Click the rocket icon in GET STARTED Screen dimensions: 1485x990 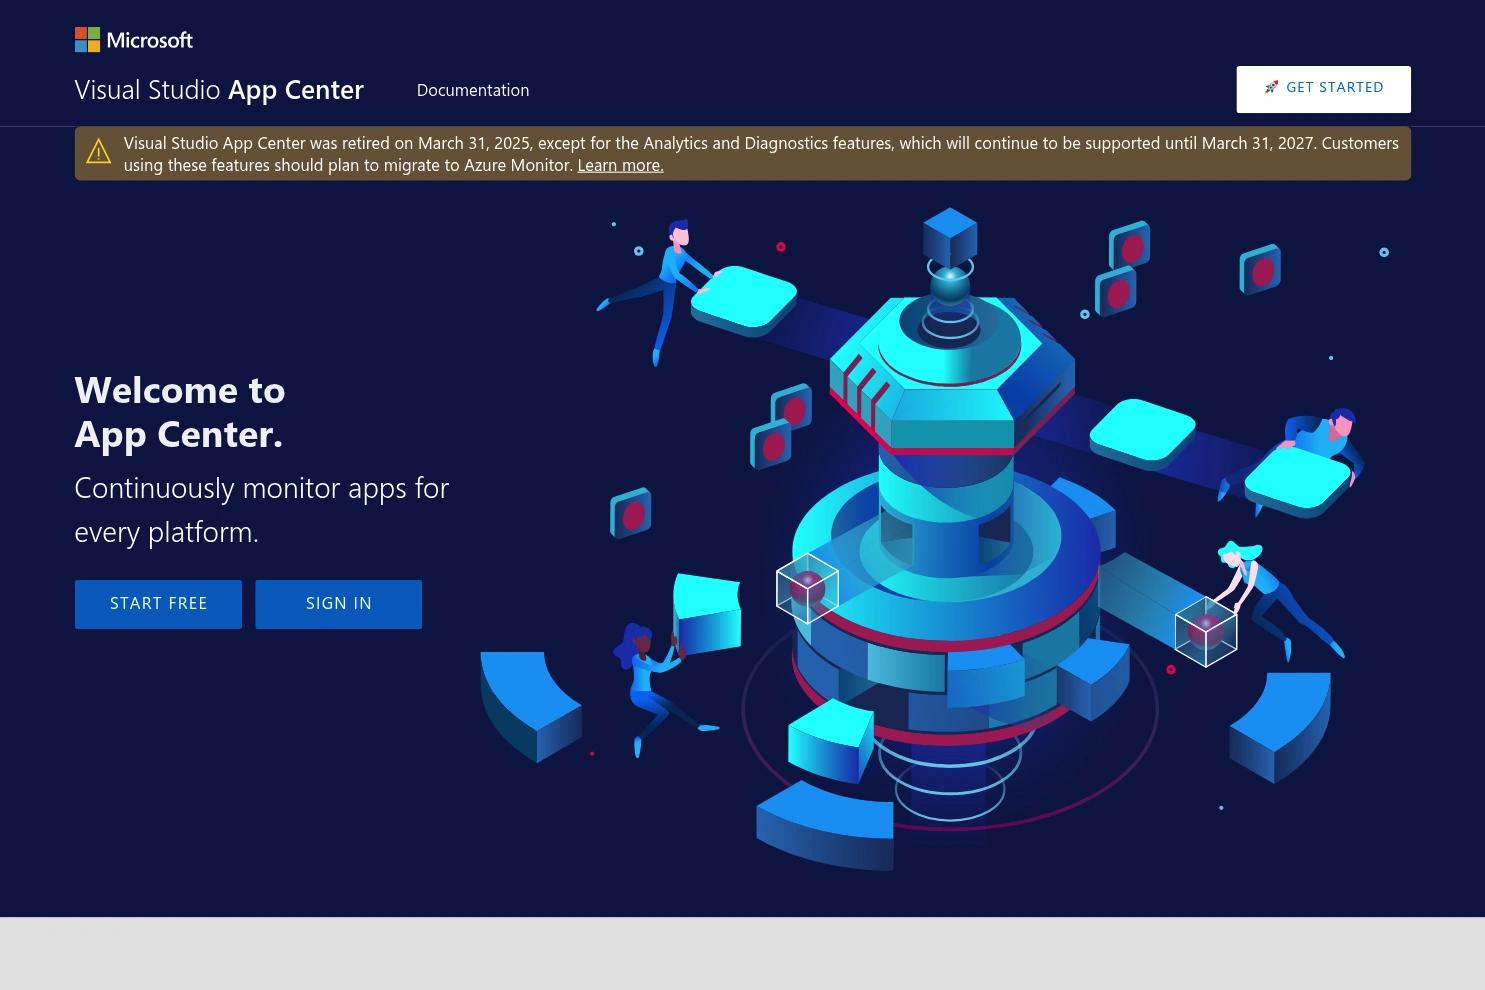coord(1271,88)
